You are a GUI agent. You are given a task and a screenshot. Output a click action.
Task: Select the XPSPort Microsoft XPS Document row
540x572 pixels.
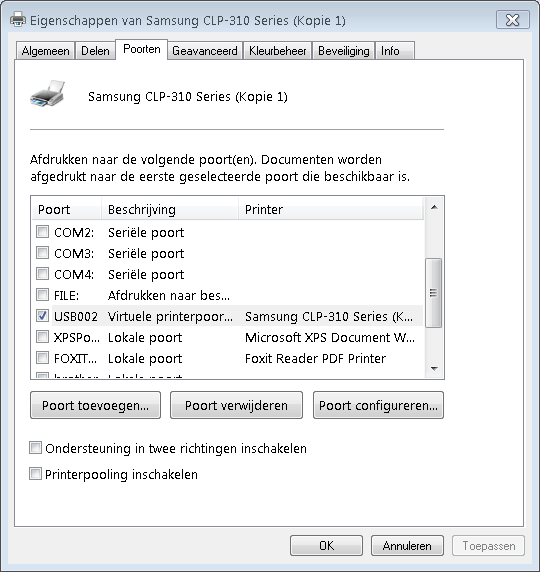click(x=227, y=337)
